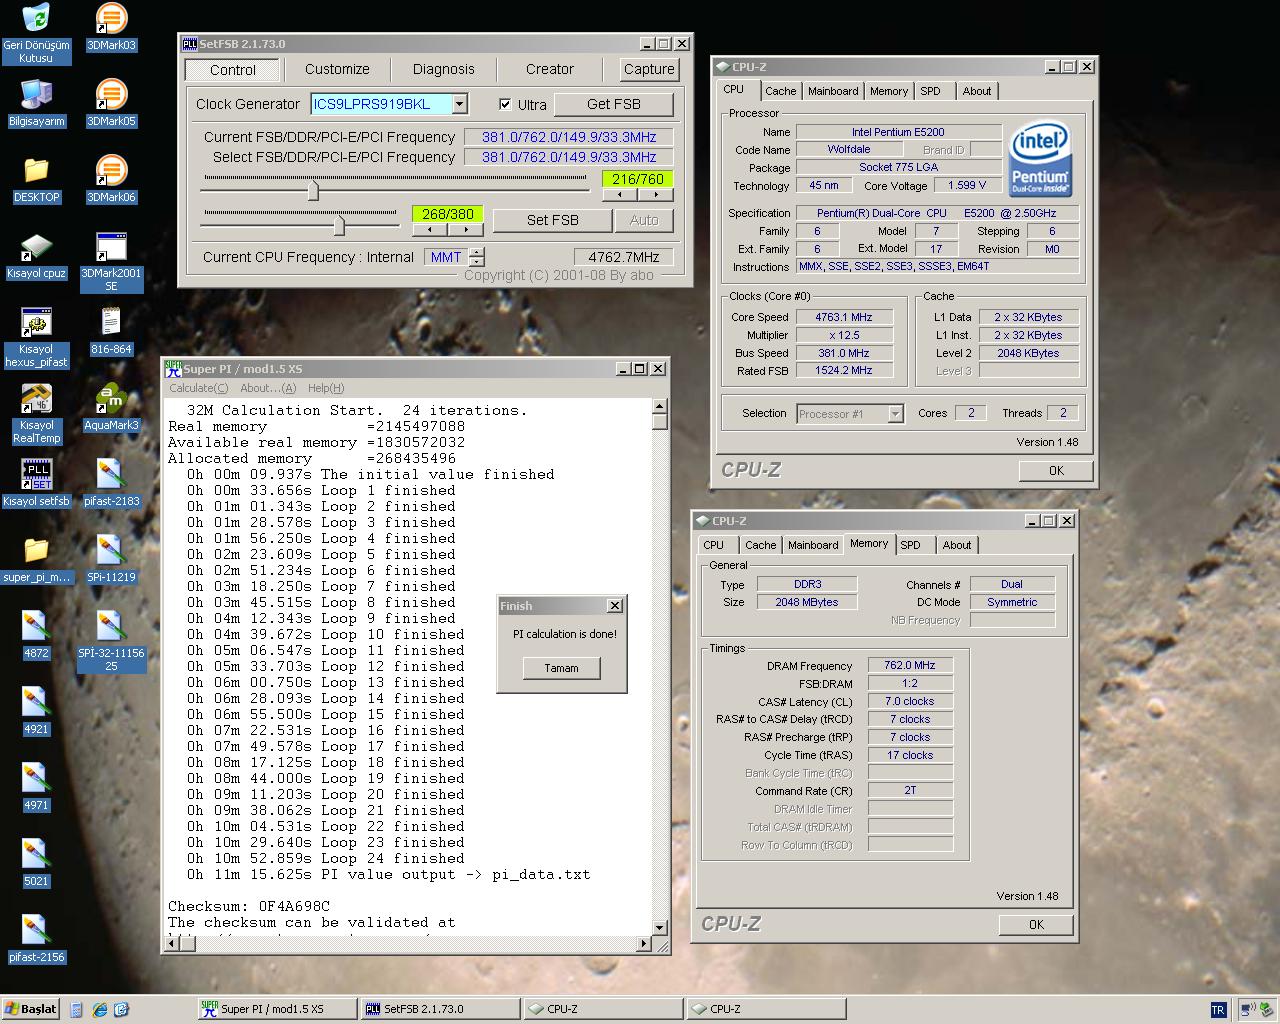Select the 3DMark2001 SE desktop icon
This screenshot has width=1280, height=1024.
tap(111, 262)
